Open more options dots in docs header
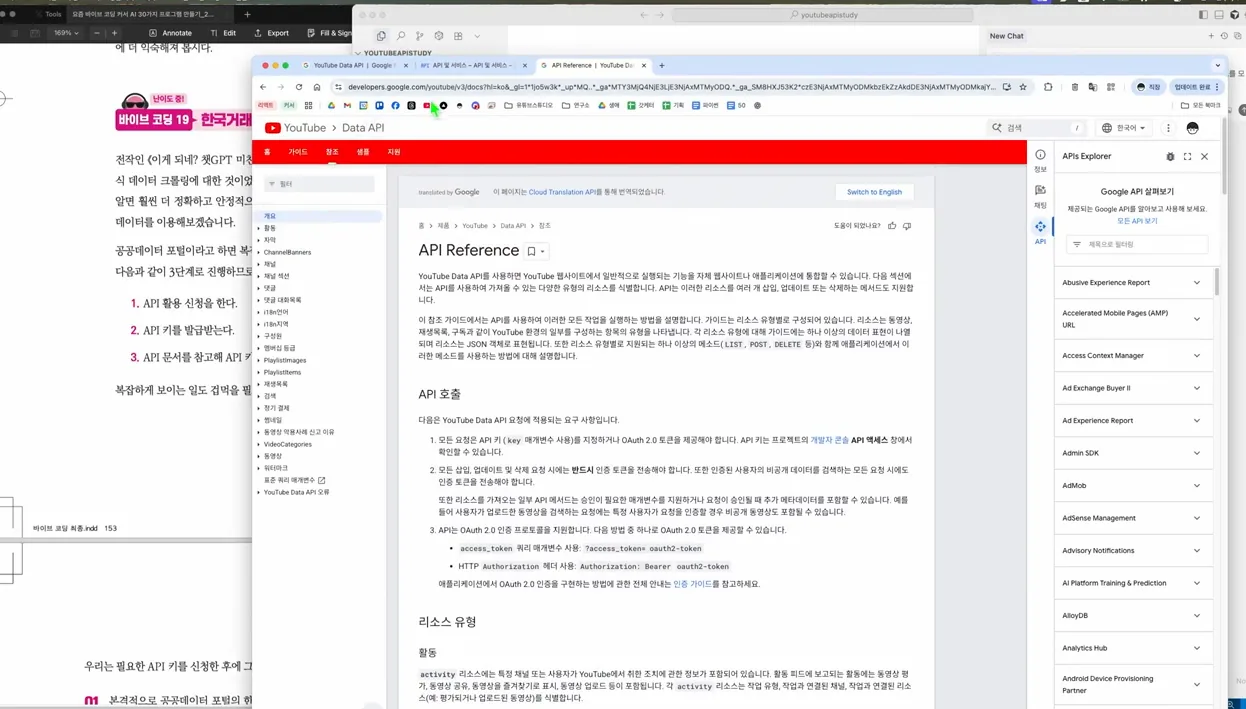 pos(1168,128)
